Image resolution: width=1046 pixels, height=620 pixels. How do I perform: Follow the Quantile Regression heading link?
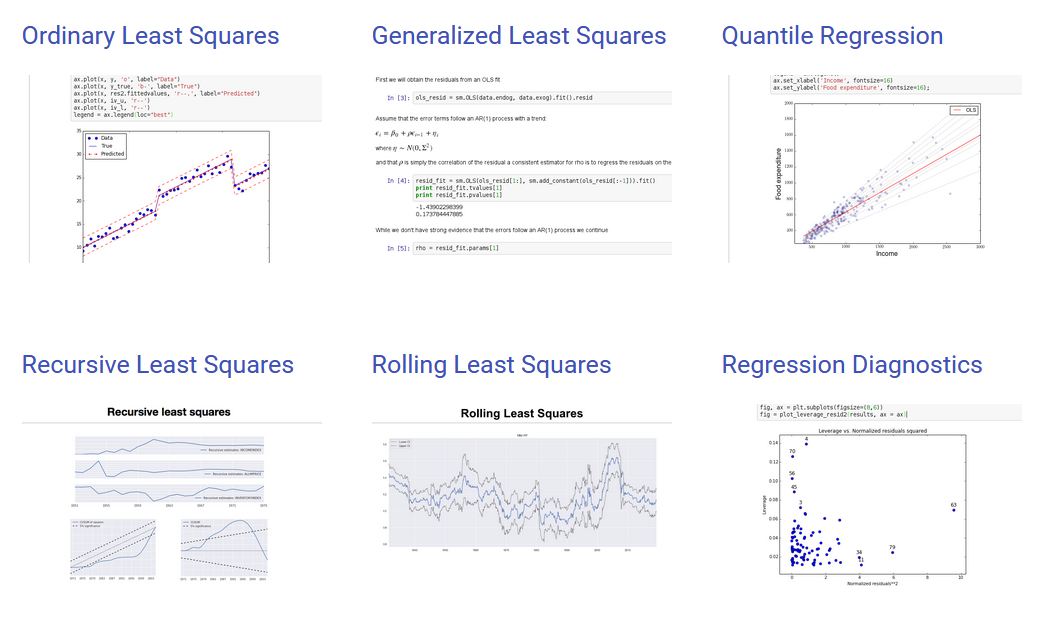(832, 36)
